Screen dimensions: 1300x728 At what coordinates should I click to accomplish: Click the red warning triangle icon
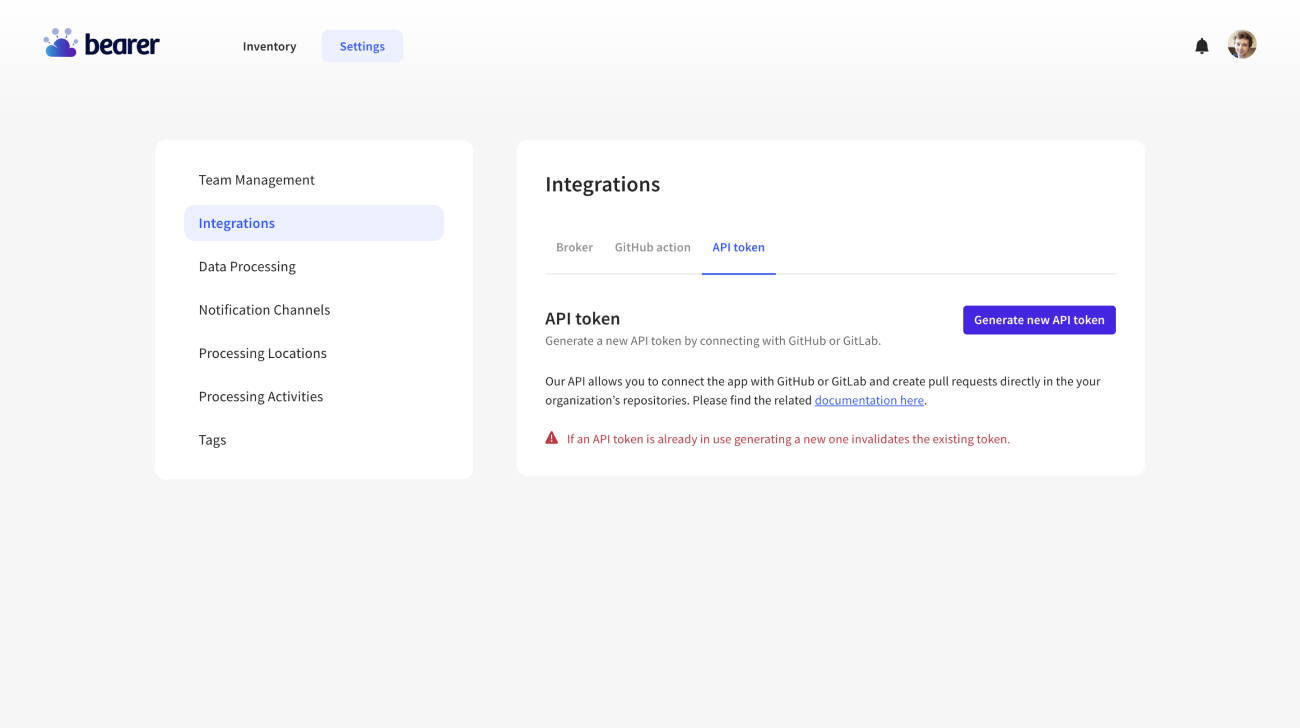[x=551, y=438]
